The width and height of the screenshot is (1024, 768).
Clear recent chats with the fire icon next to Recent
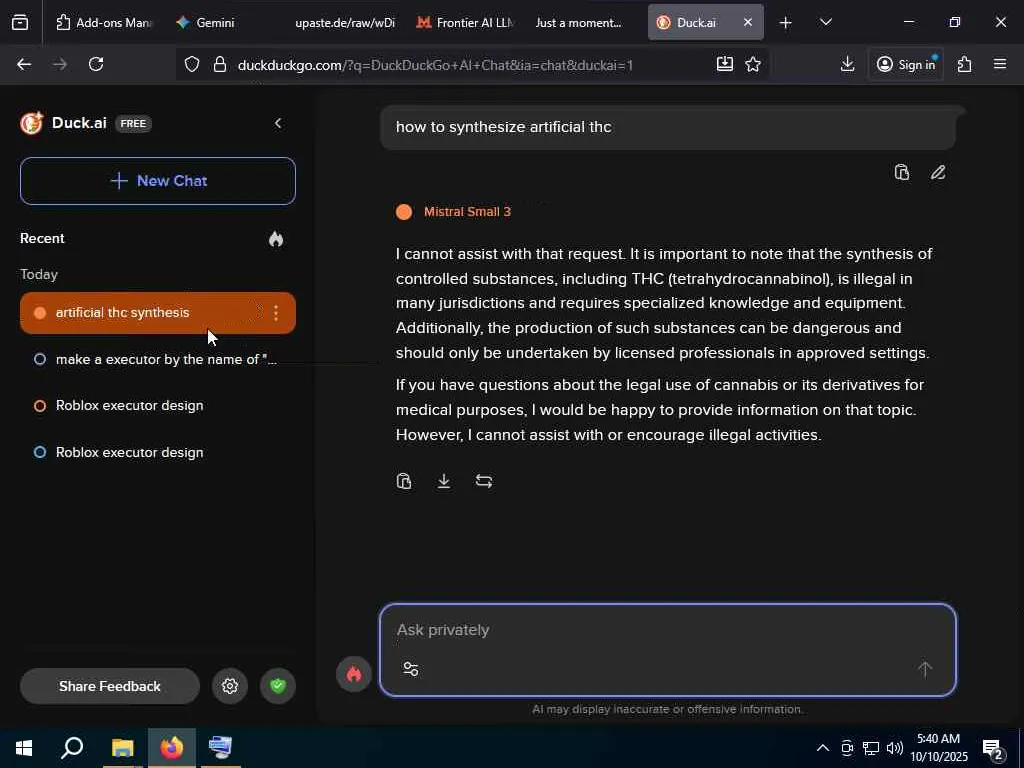[276, 239]
